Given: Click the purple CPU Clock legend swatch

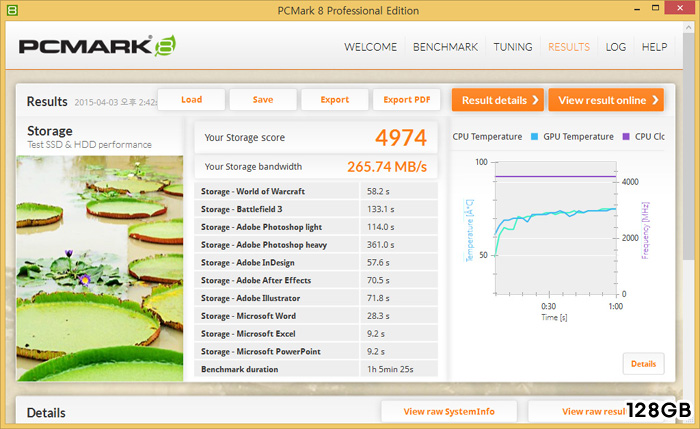Looking at the screenshot, I should tap(626, 136).
